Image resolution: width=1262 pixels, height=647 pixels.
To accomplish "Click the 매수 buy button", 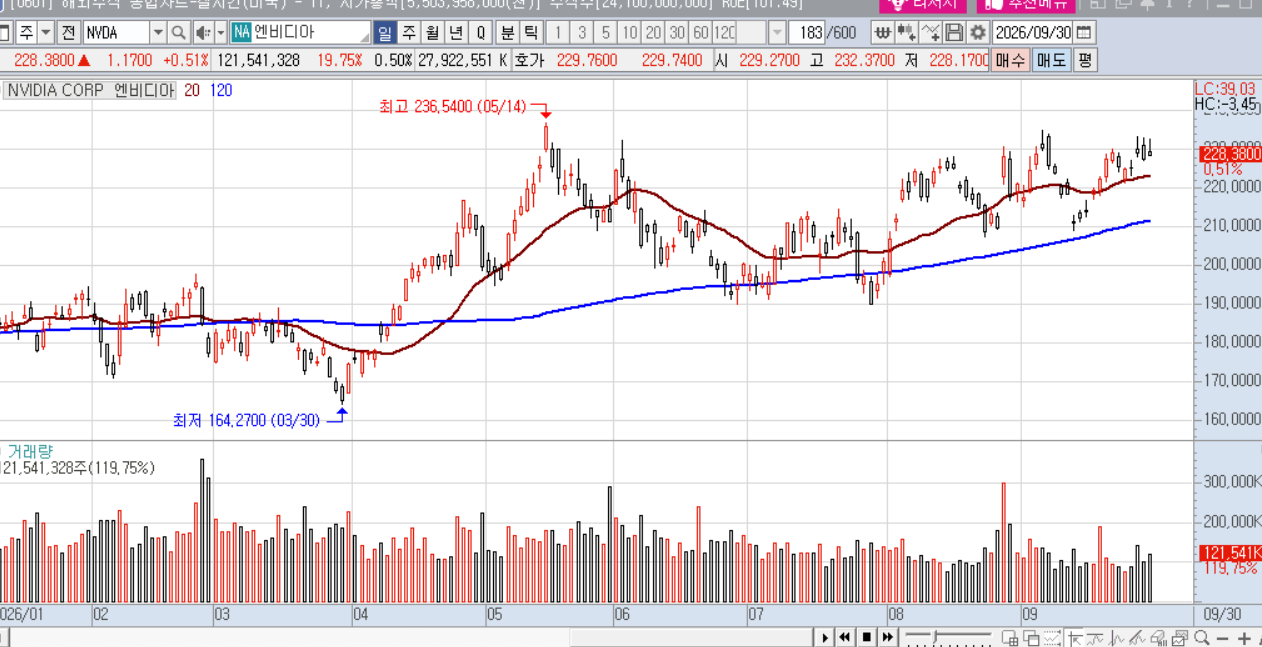I will click(1011, 60).
